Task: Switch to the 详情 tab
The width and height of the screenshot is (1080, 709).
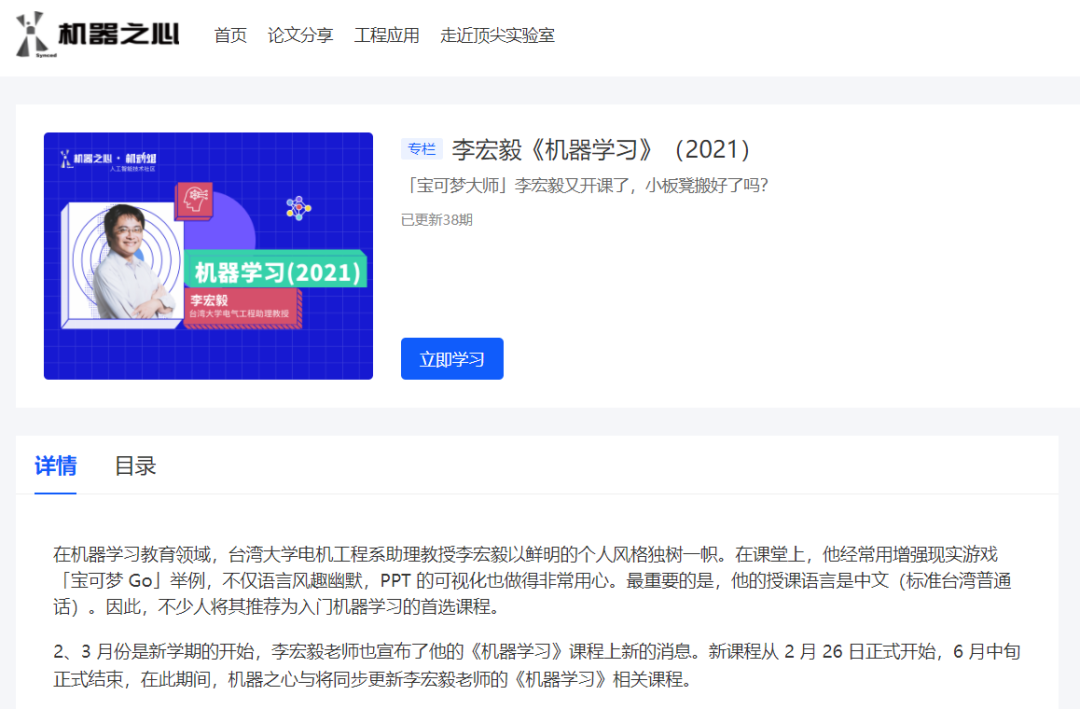Action: 55,466
